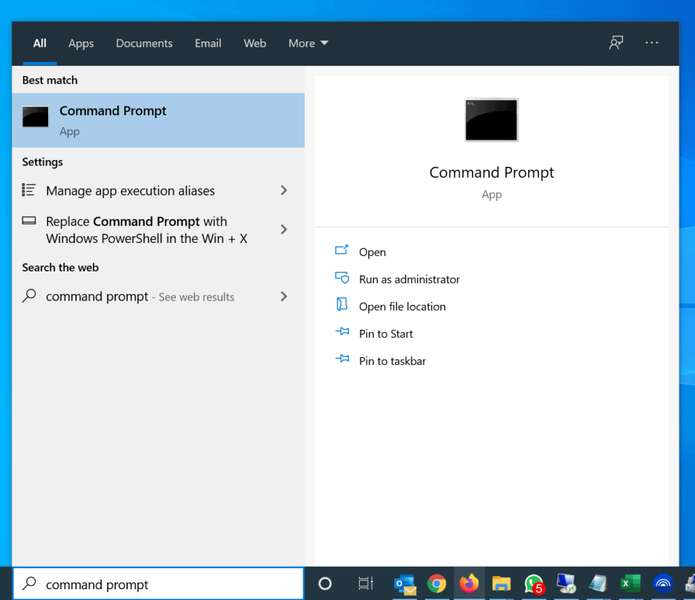The image size is (695, 600).
Task: Click the search box containing command prompt
Action: (x=158, y=584)
